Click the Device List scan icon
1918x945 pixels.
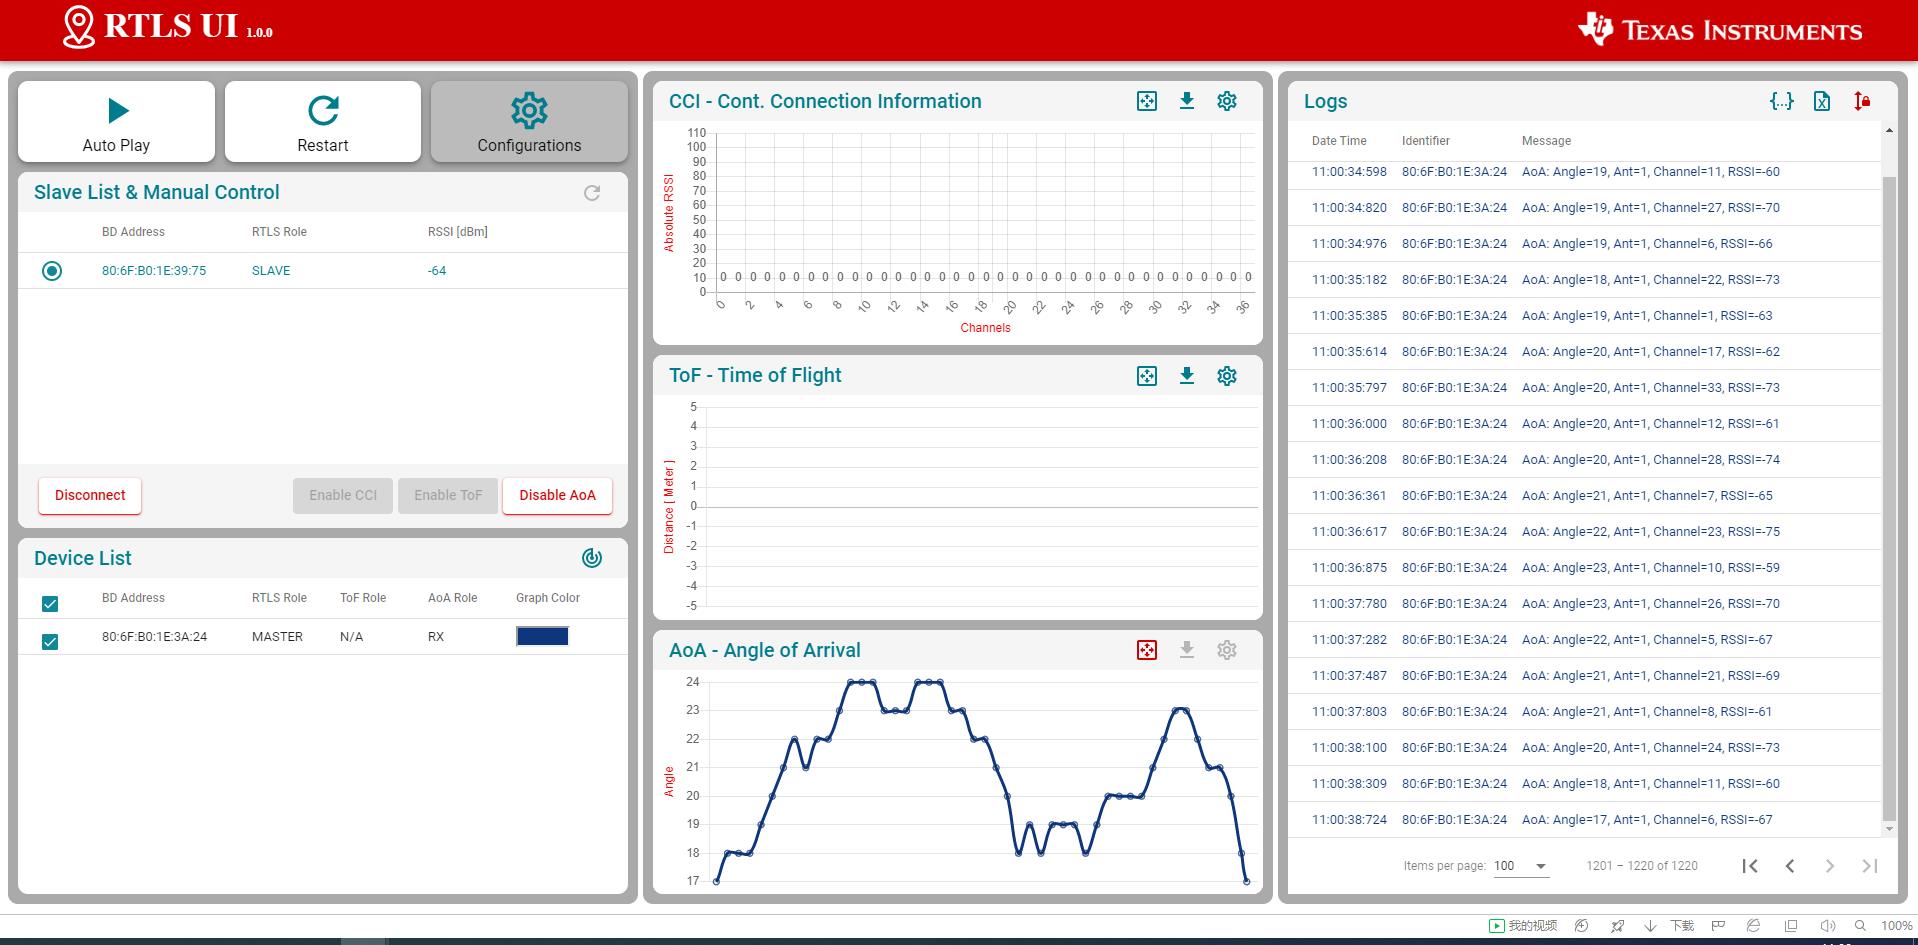(x=592, y=558)
